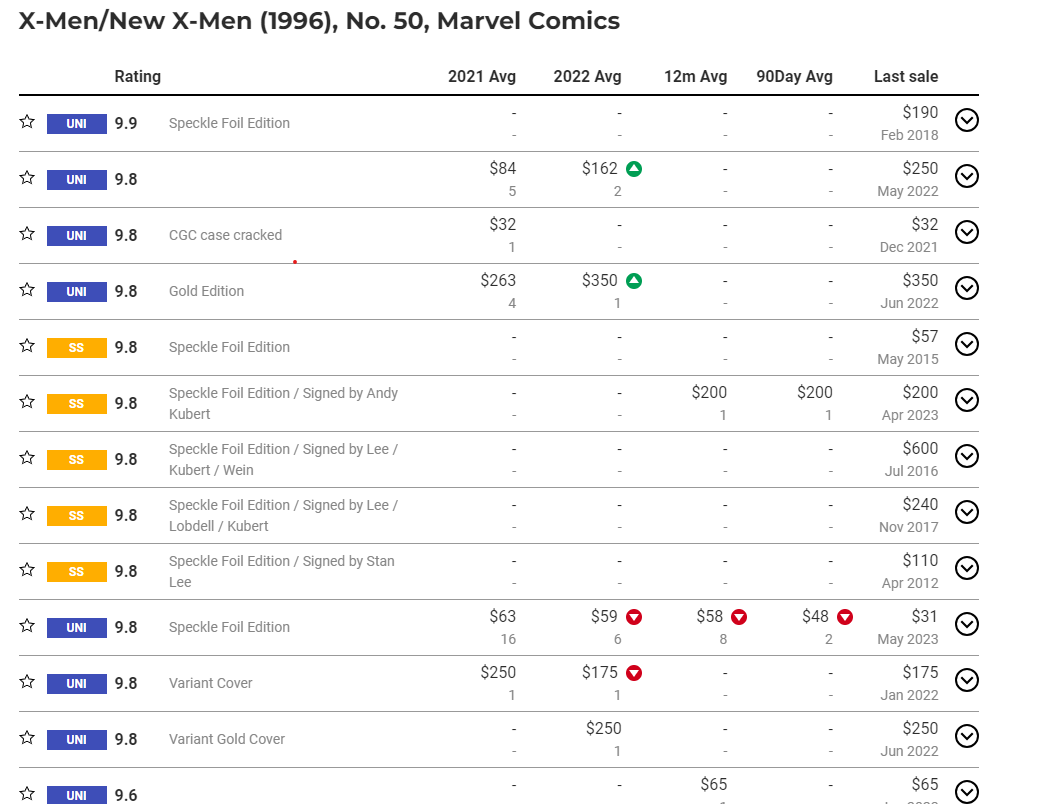Viewport: 1049px width, 804px height.
Task: Click the green up arrow next to $162
Action: click(633, 168)
